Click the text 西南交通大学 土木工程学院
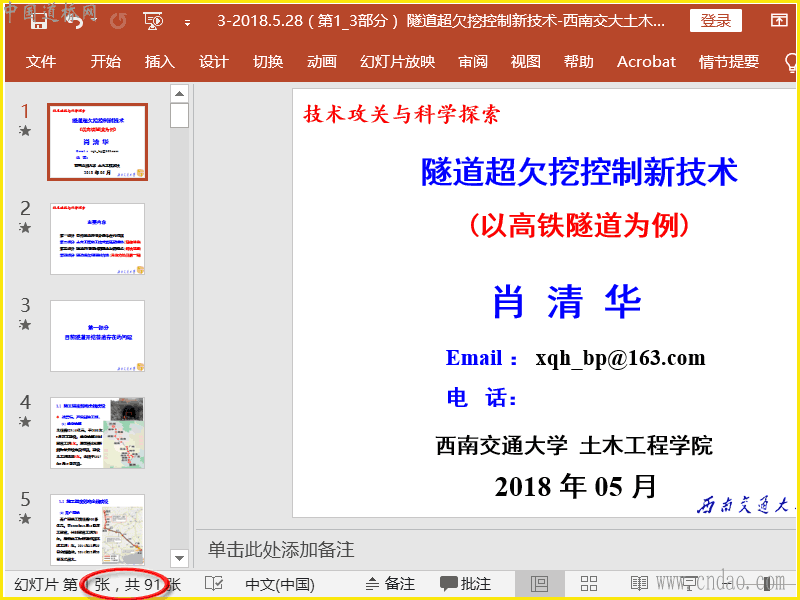Image resolution: width=800 pixels, height=600 pixels. 574,445
